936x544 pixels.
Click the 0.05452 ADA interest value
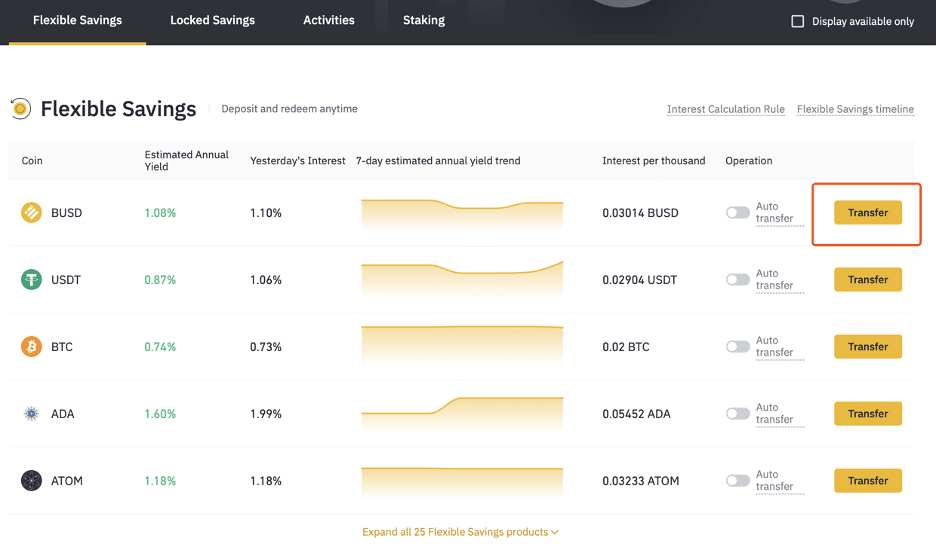(636, 413)
